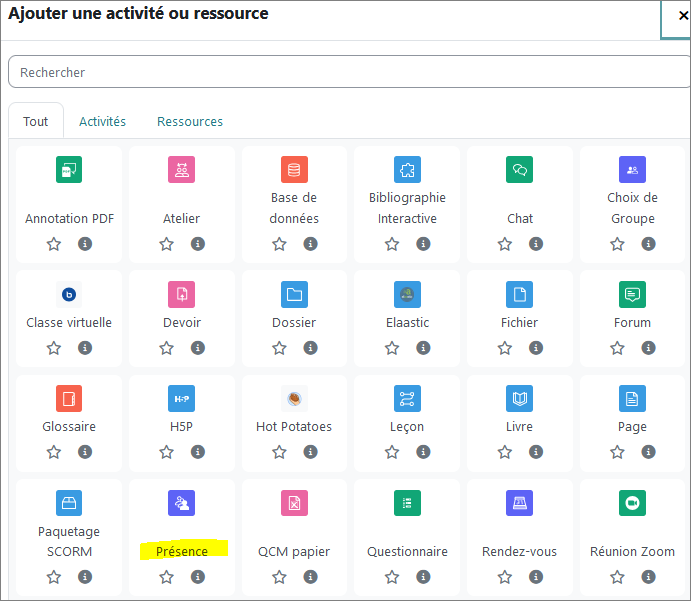Switch to the Ressources tab

tap(190, 122)
